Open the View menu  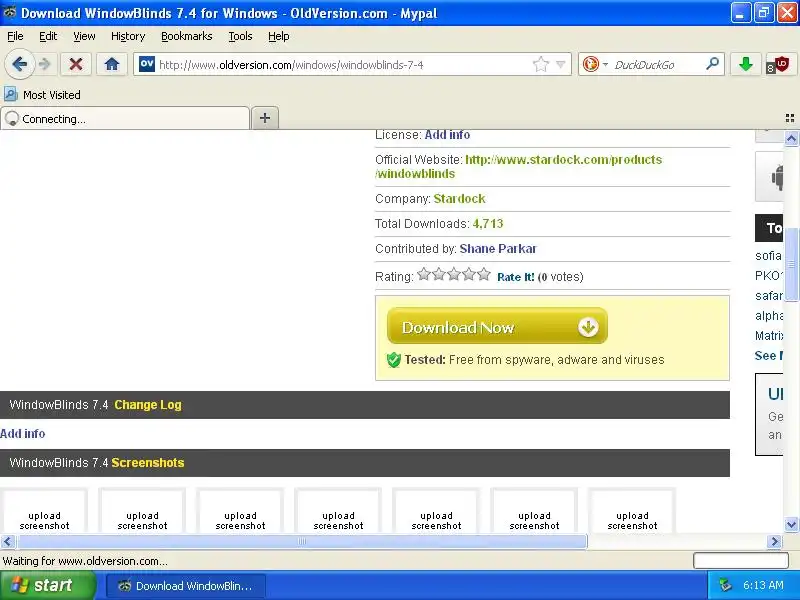point(84,36)
